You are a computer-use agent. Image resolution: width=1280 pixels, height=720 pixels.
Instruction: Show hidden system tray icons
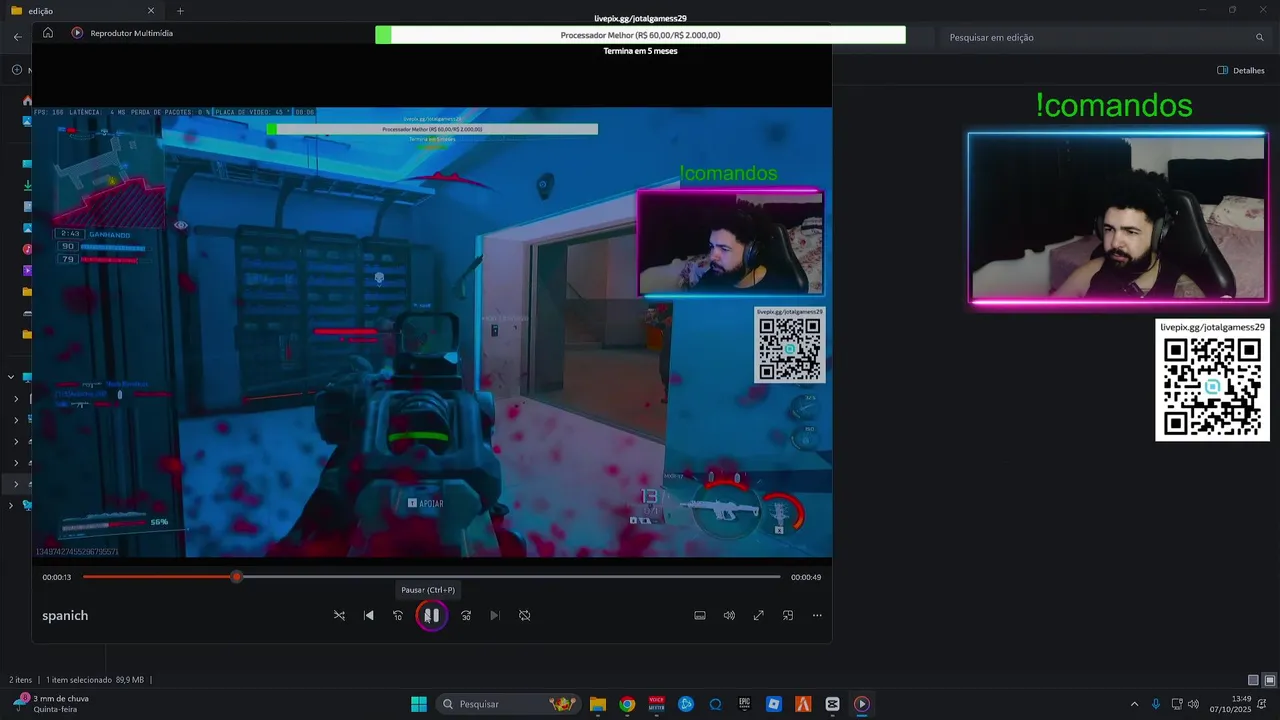click(1134, 704)
